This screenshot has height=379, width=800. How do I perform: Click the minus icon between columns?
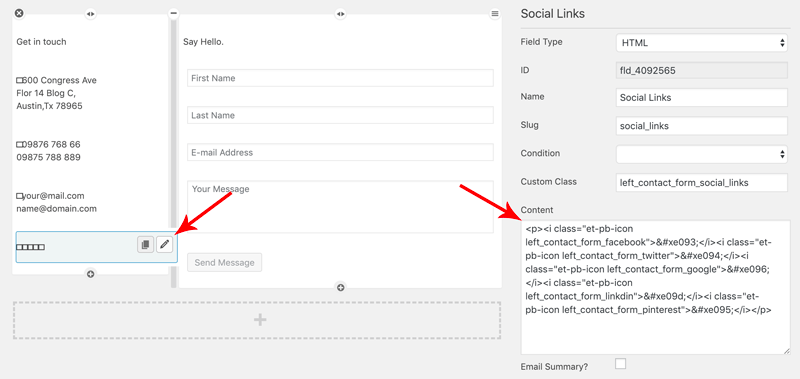pyautogui.click(x=174, y=14)
